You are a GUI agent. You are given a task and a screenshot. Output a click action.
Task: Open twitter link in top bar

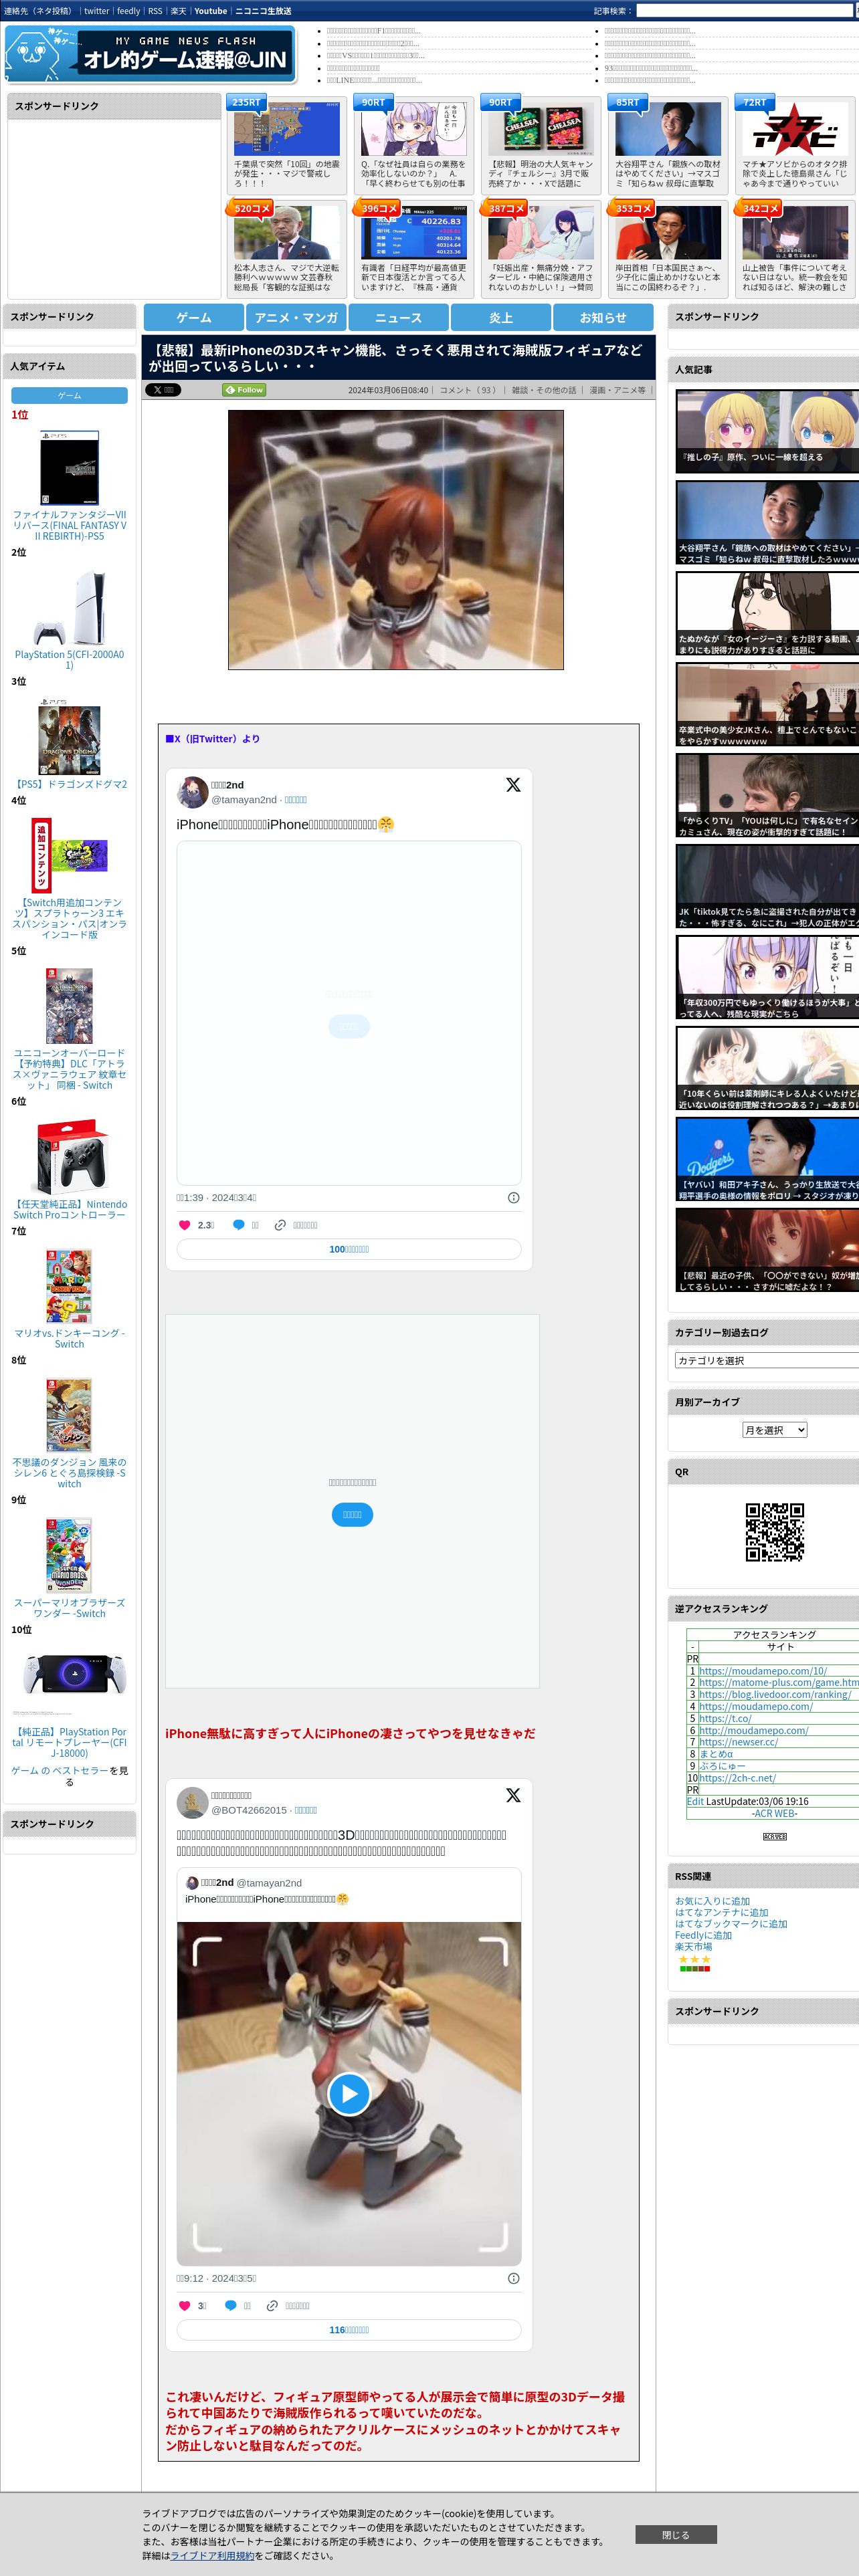(x=96, y=11)
